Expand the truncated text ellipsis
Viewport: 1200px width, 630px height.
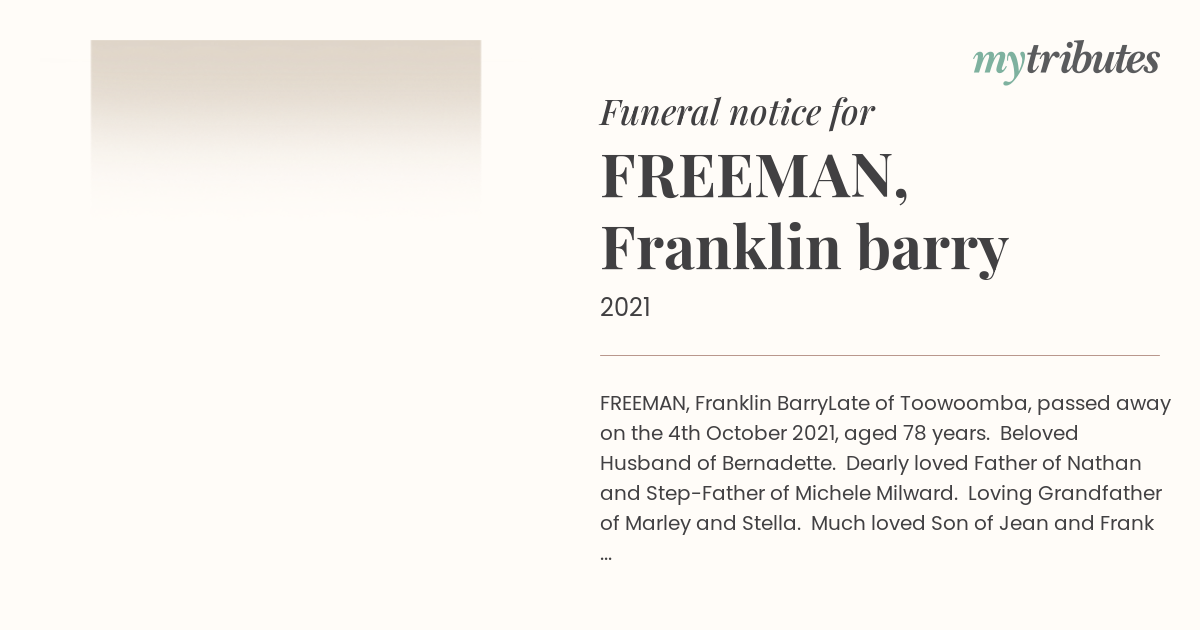coord(606,555)
